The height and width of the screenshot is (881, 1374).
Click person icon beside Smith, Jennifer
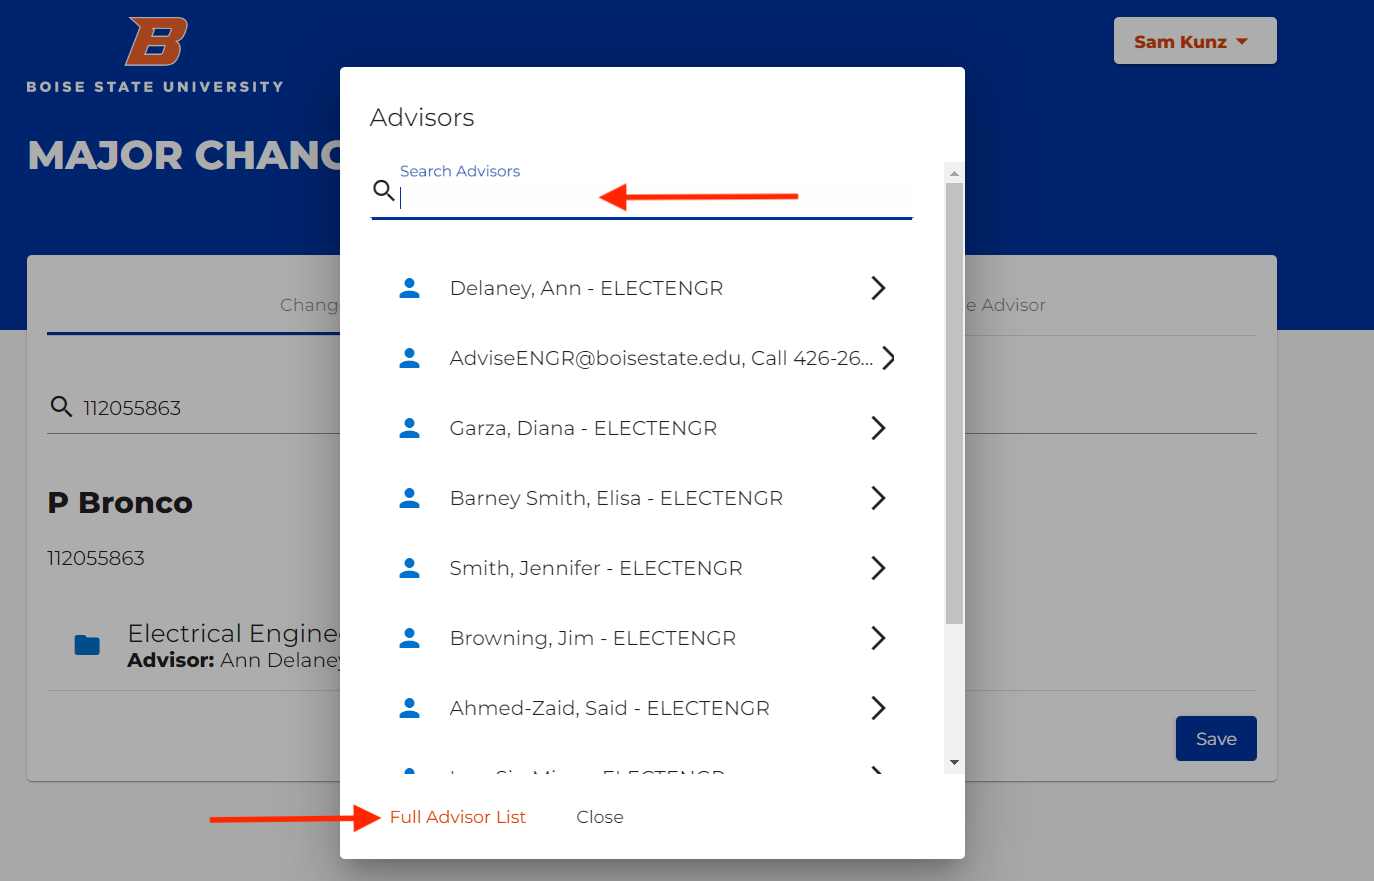(x=410, y=568)
